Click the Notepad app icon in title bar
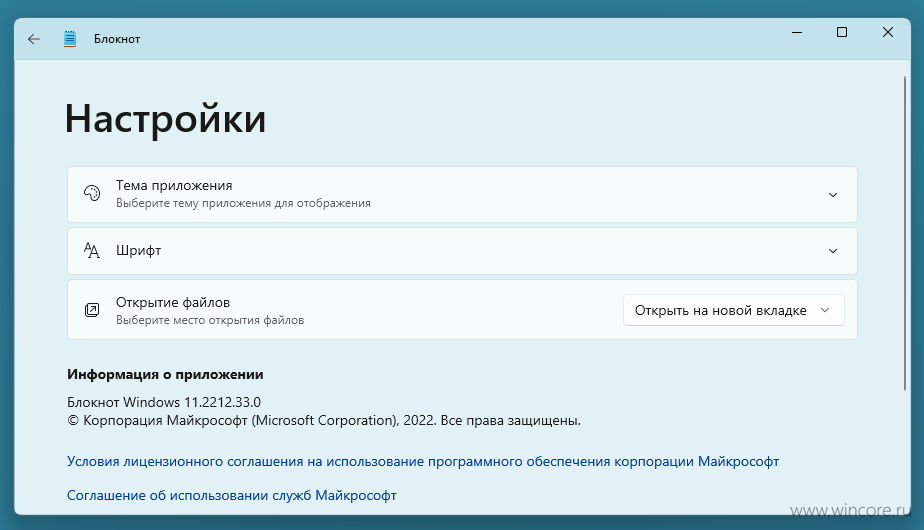The image size is (924, 530). (x=70, y=39)
